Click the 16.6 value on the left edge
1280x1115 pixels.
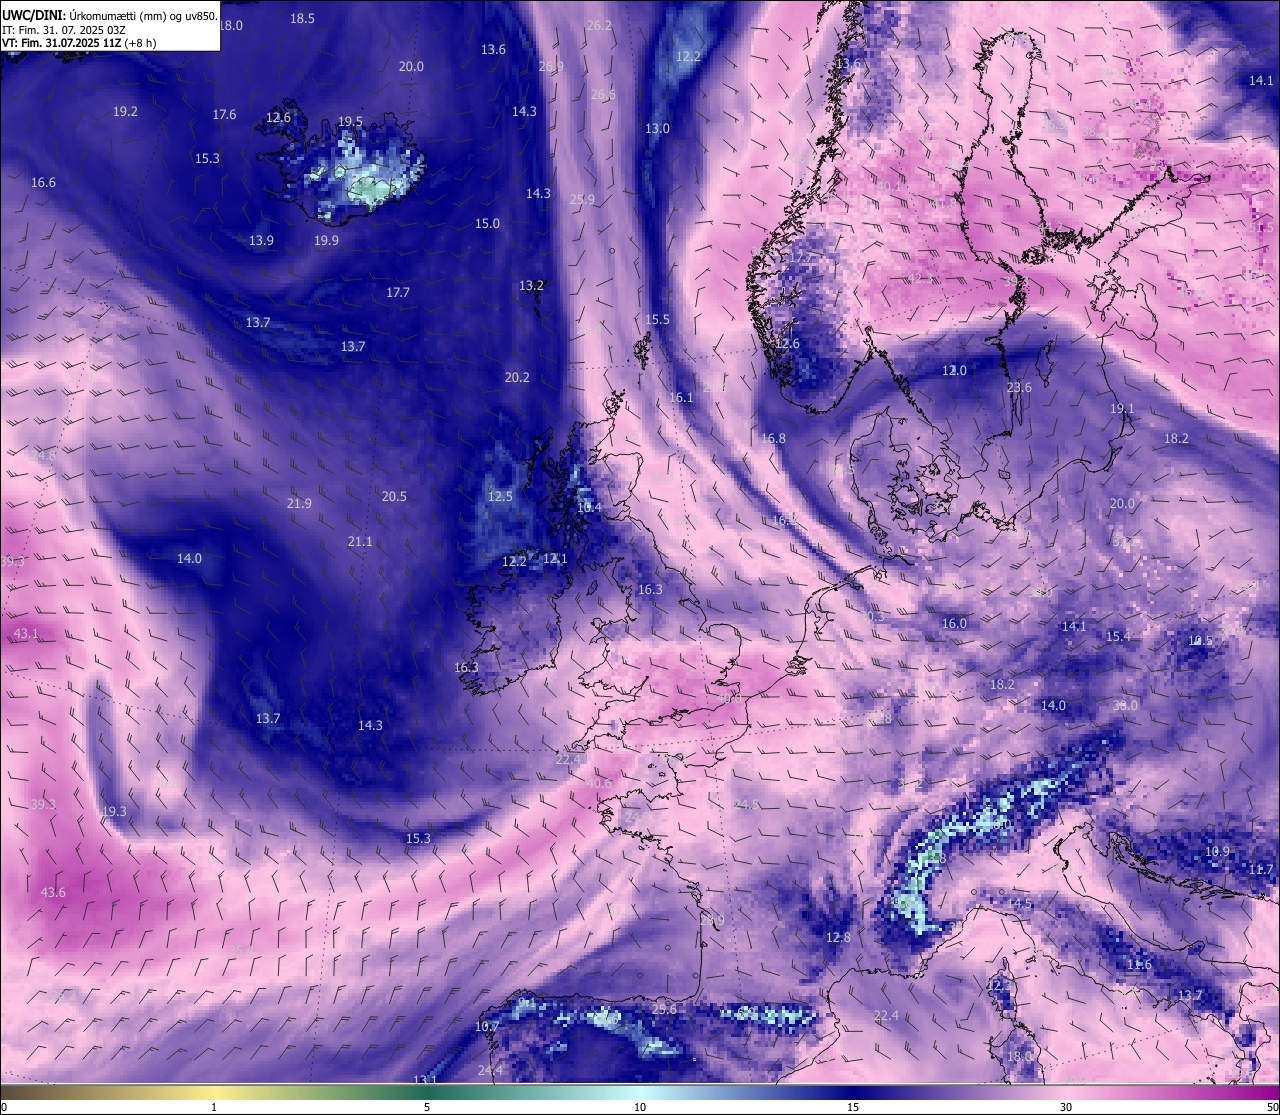pos(43,182)
